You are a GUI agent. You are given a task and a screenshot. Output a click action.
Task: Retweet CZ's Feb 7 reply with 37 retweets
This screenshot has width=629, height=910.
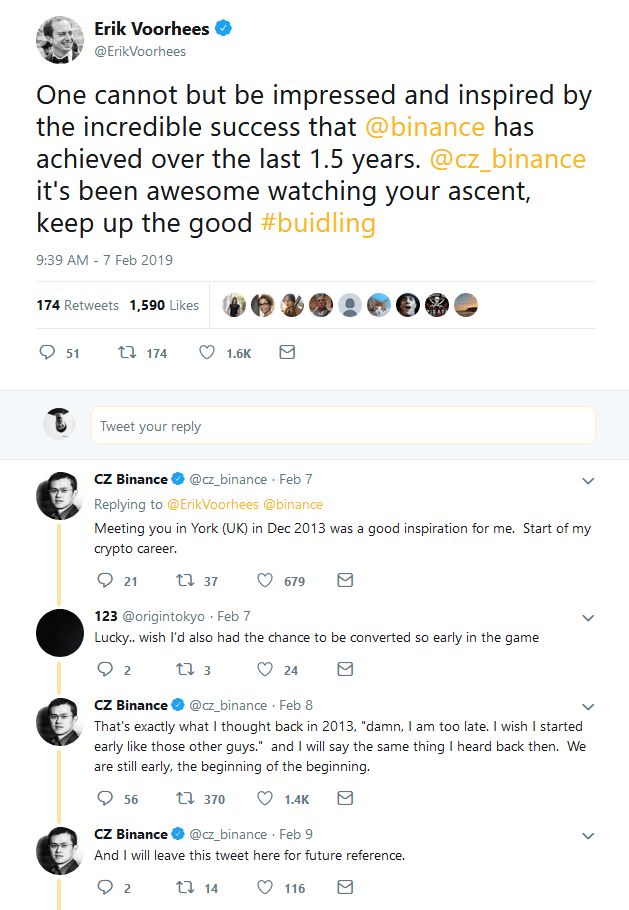click(184, 580)
